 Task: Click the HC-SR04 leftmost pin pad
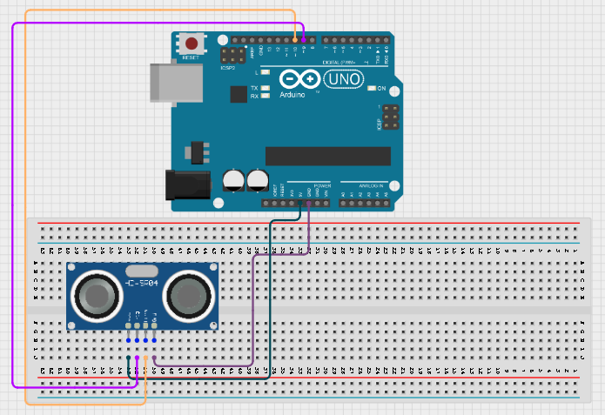(x=128, y=326)
